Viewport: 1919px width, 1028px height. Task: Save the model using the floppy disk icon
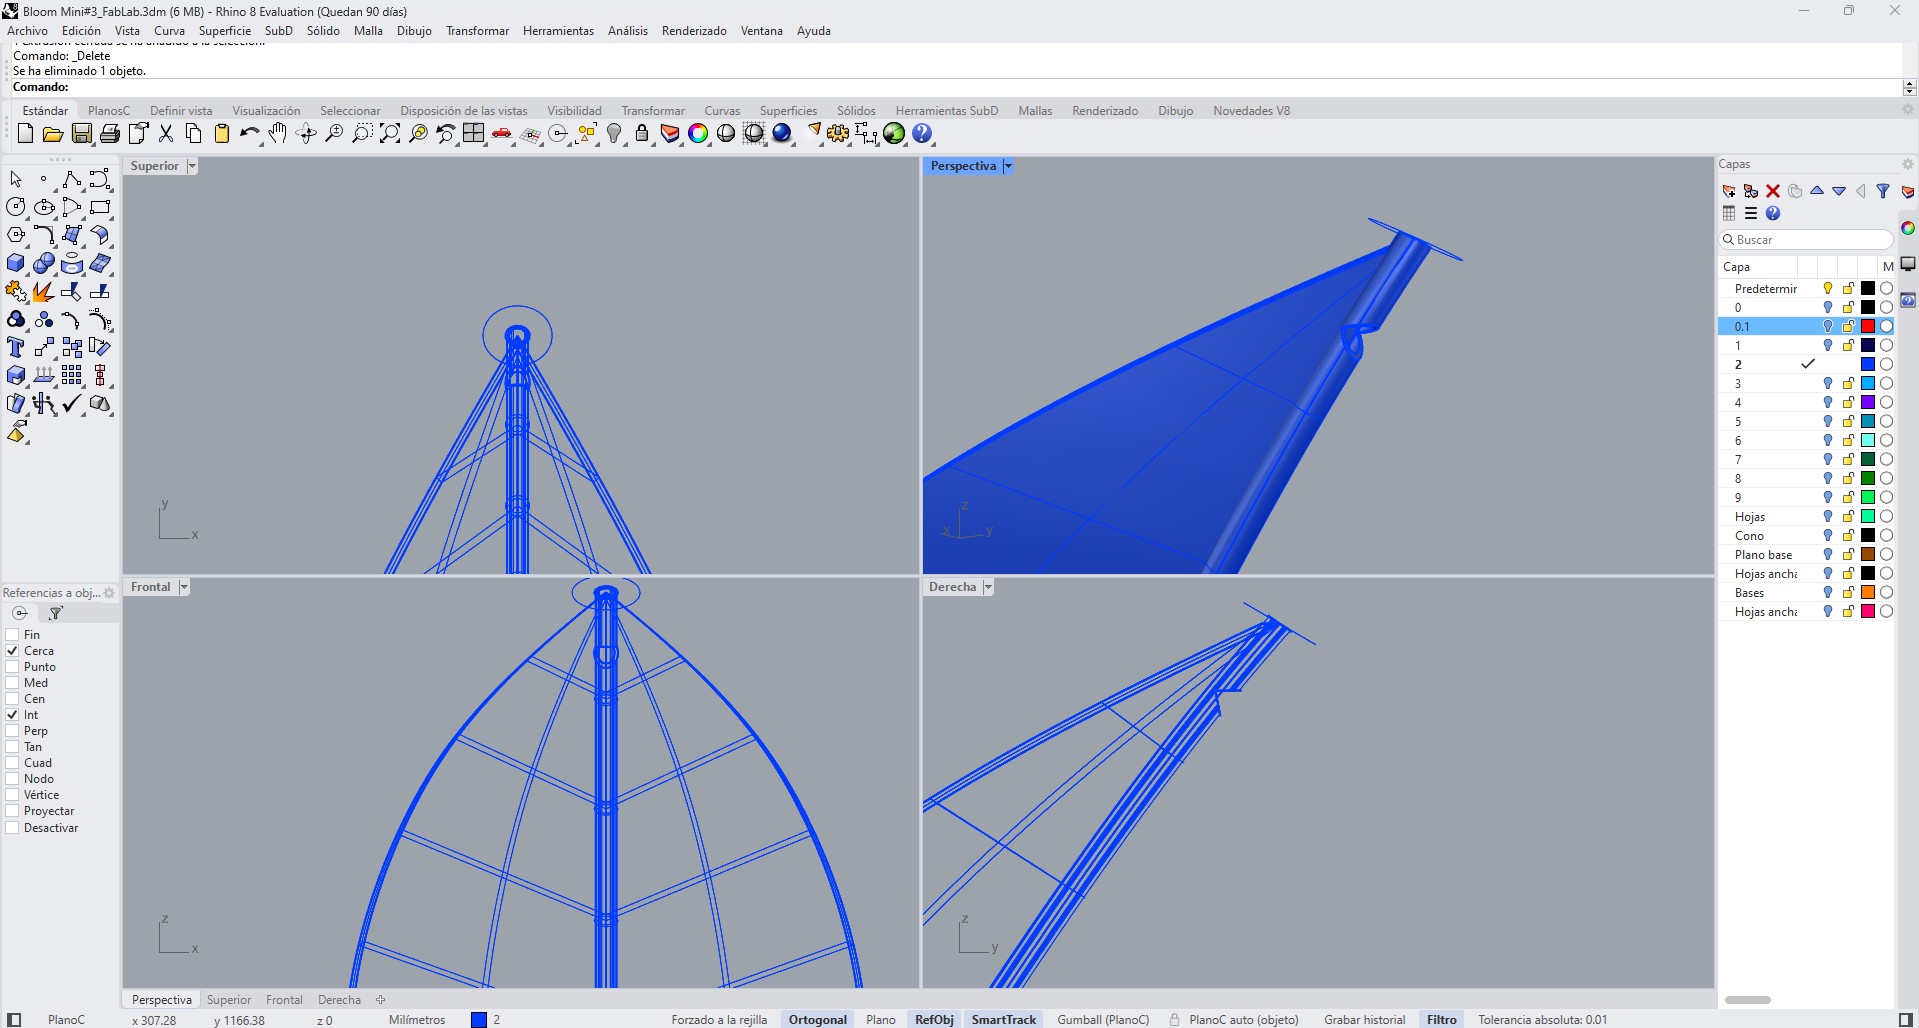click(82, 133)
